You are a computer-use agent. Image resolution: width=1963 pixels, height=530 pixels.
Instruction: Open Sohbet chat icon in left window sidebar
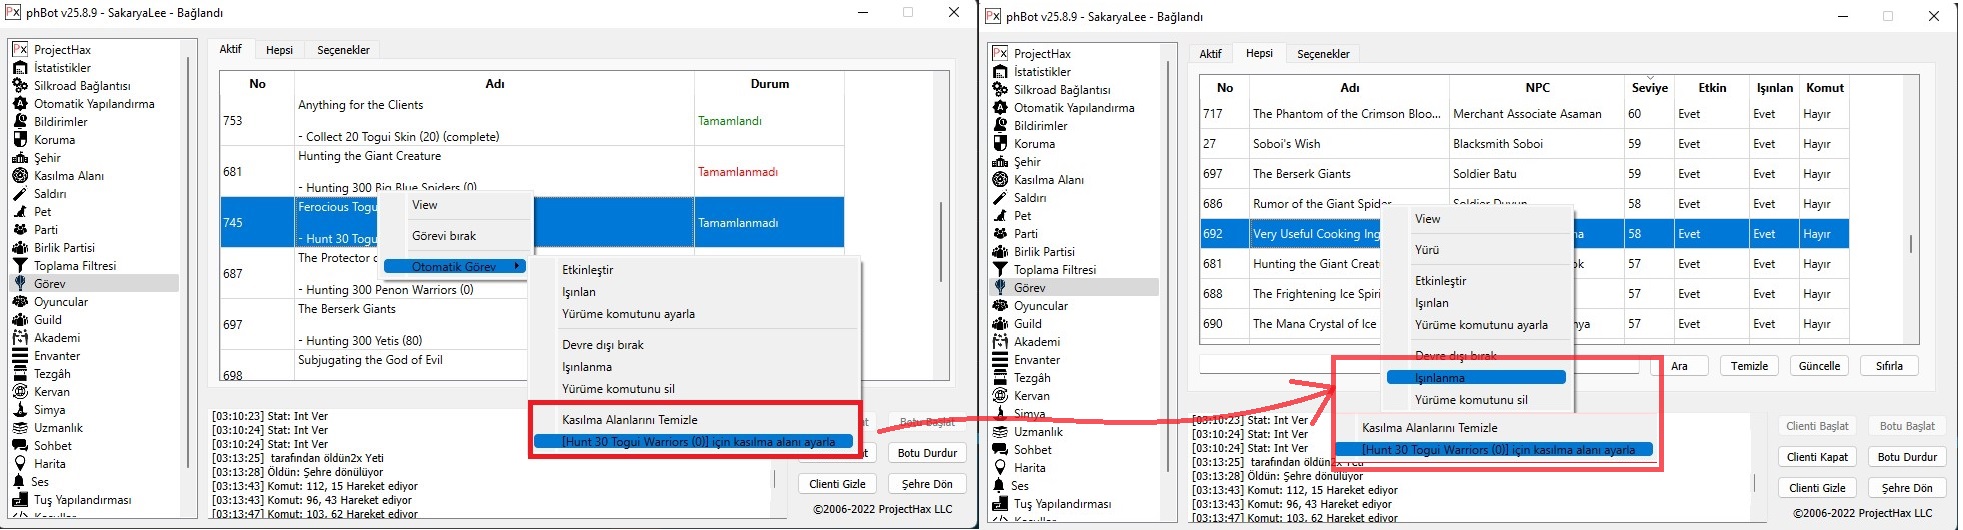[20, 446]
